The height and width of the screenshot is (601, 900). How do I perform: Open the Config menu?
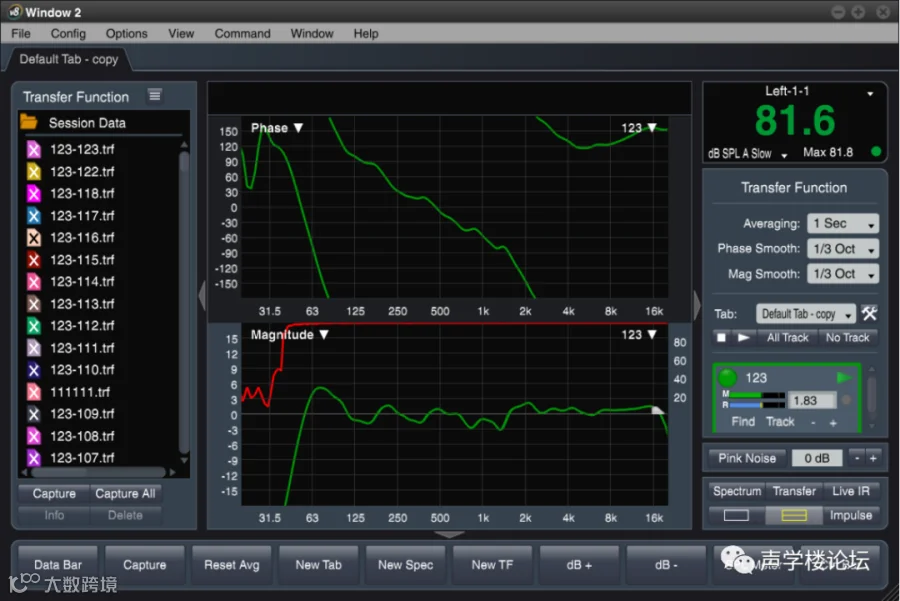pyautogui.click(x=68, y=33)
